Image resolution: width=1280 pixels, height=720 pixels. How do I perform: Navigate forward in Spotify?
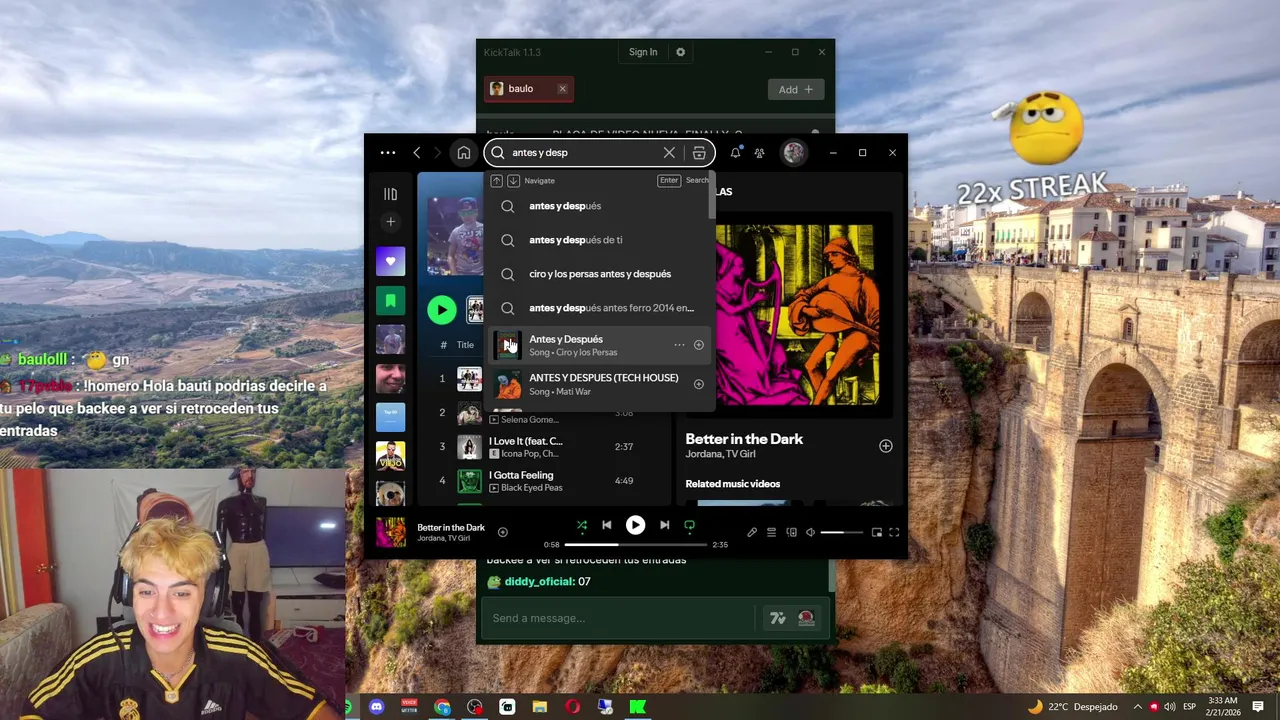coord(437,153)
